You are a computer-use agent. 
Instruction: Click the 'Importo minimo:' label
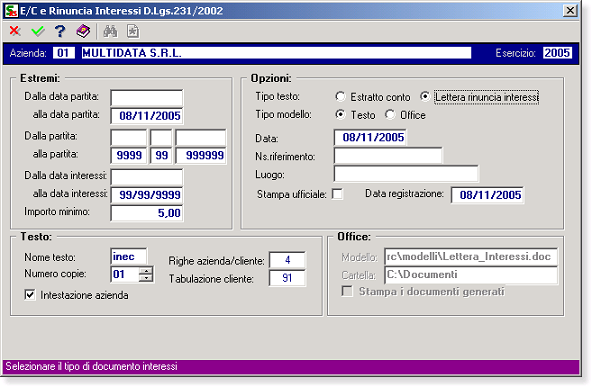click(x=57, y=211)
